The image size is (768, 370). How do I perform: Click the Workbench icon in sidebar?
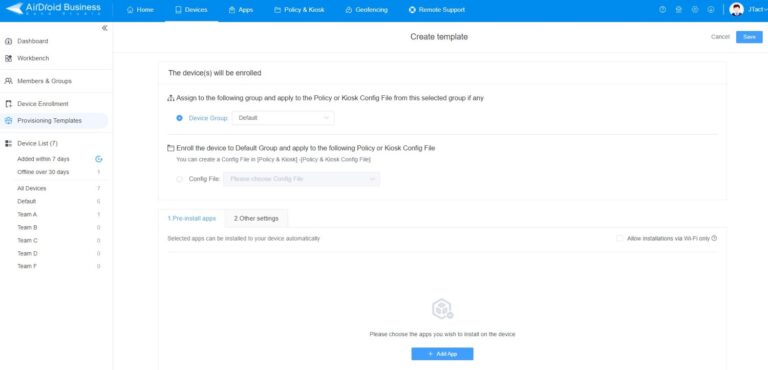point(8,58)
